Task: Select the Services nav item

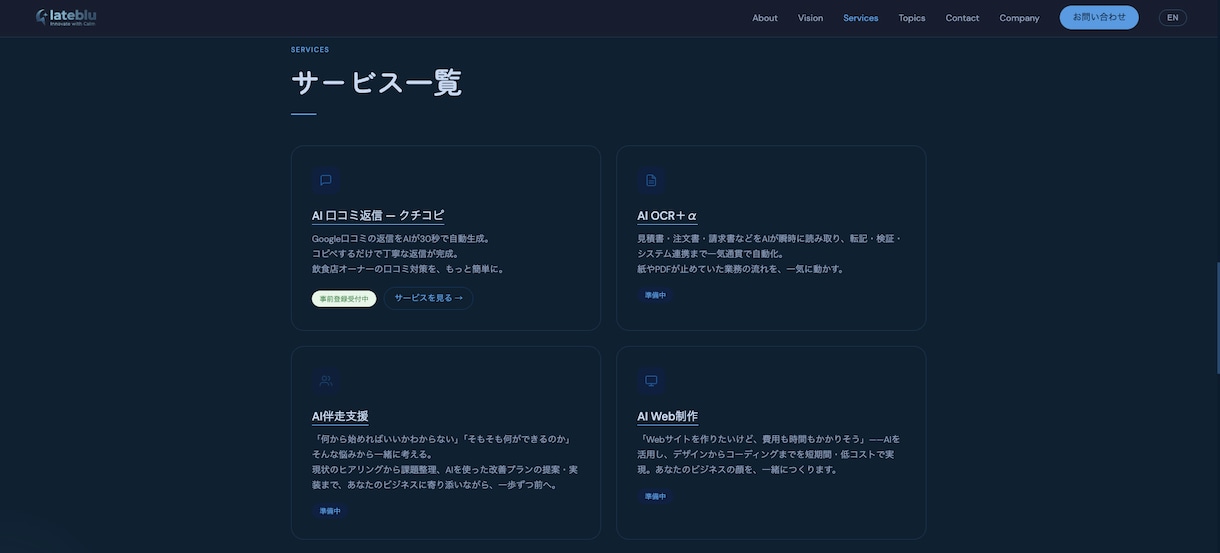Action: coord(861,18)
